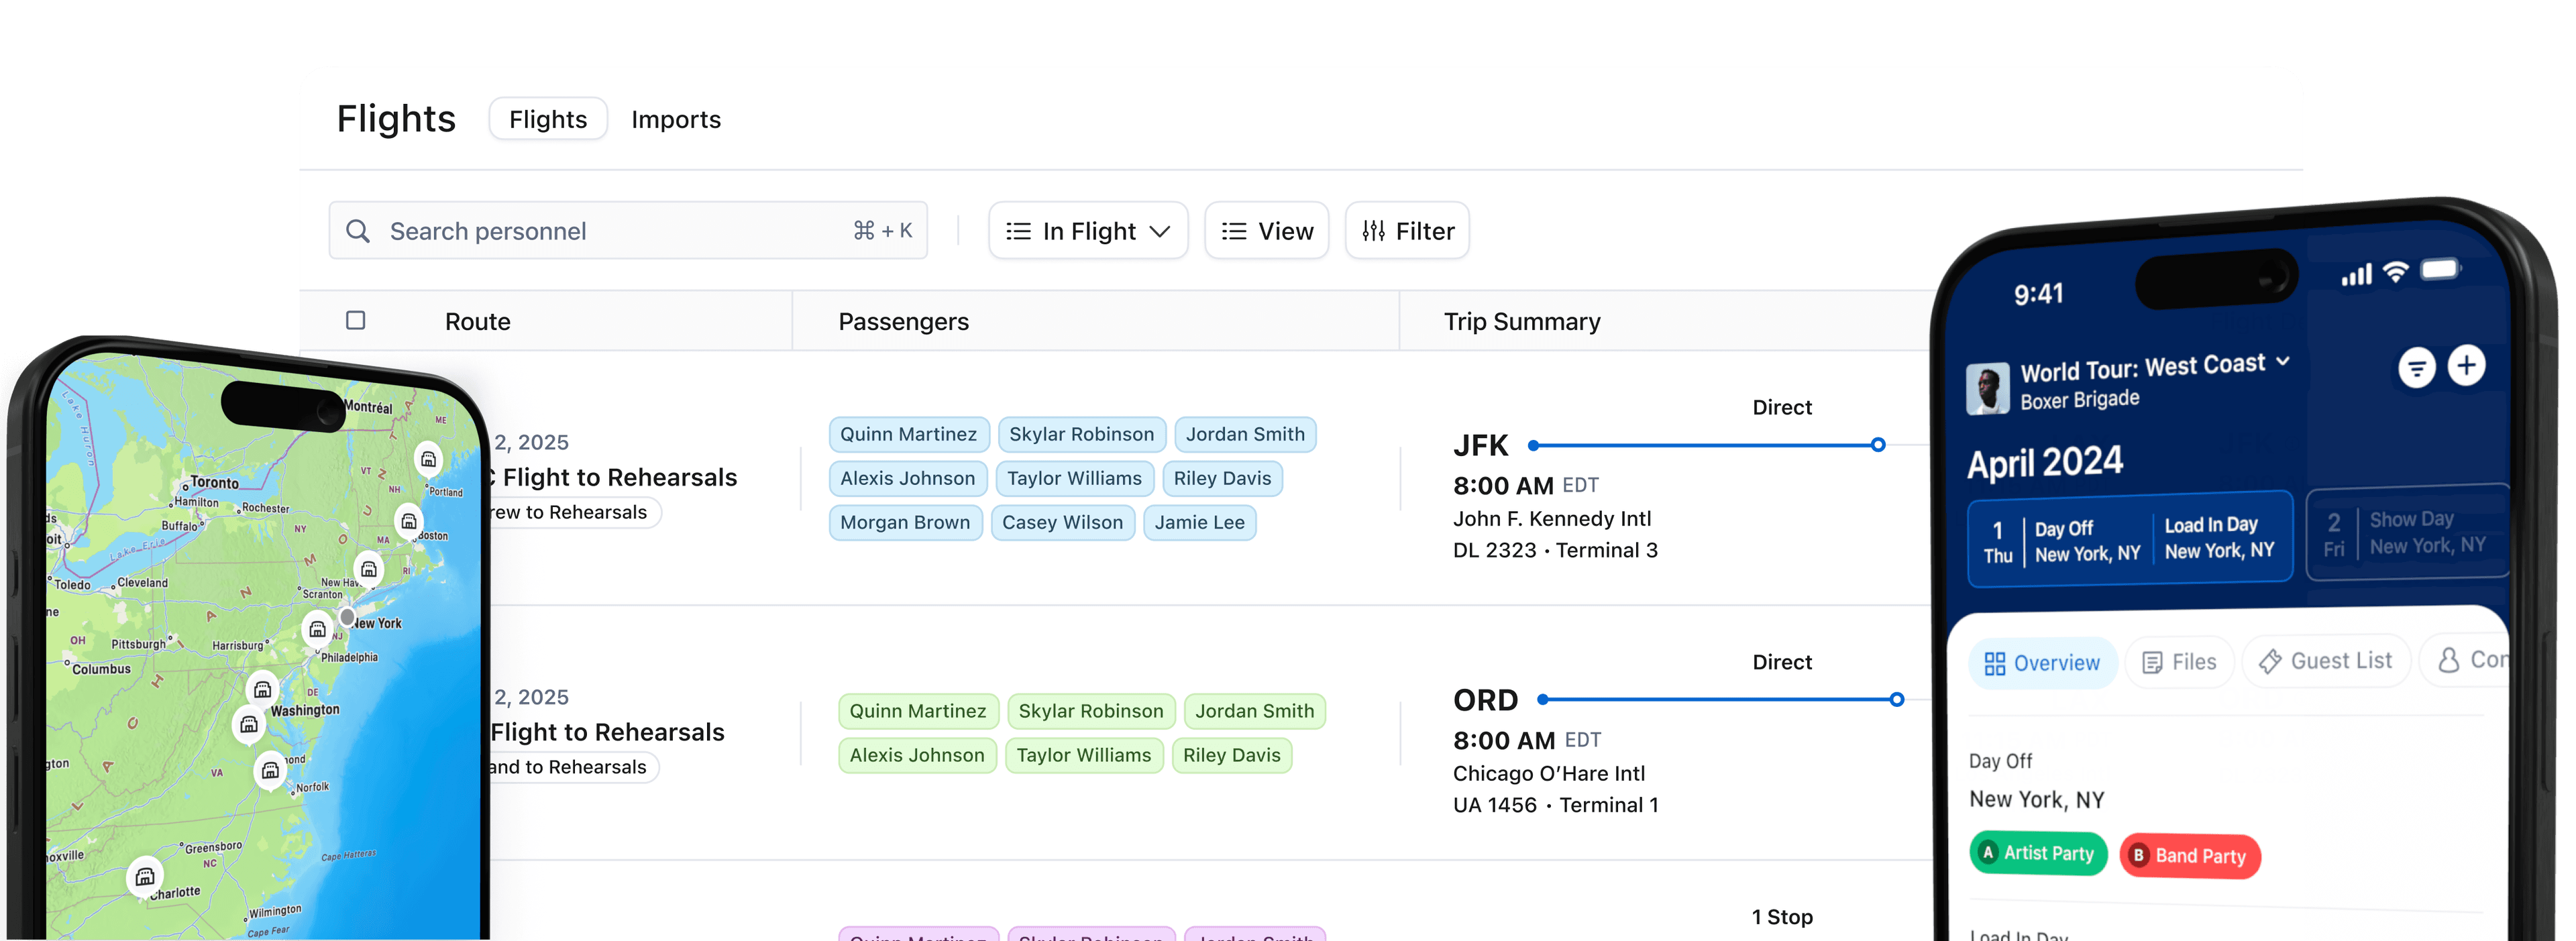Click the venue pin near Charlotte on the map

coord(145,877)
